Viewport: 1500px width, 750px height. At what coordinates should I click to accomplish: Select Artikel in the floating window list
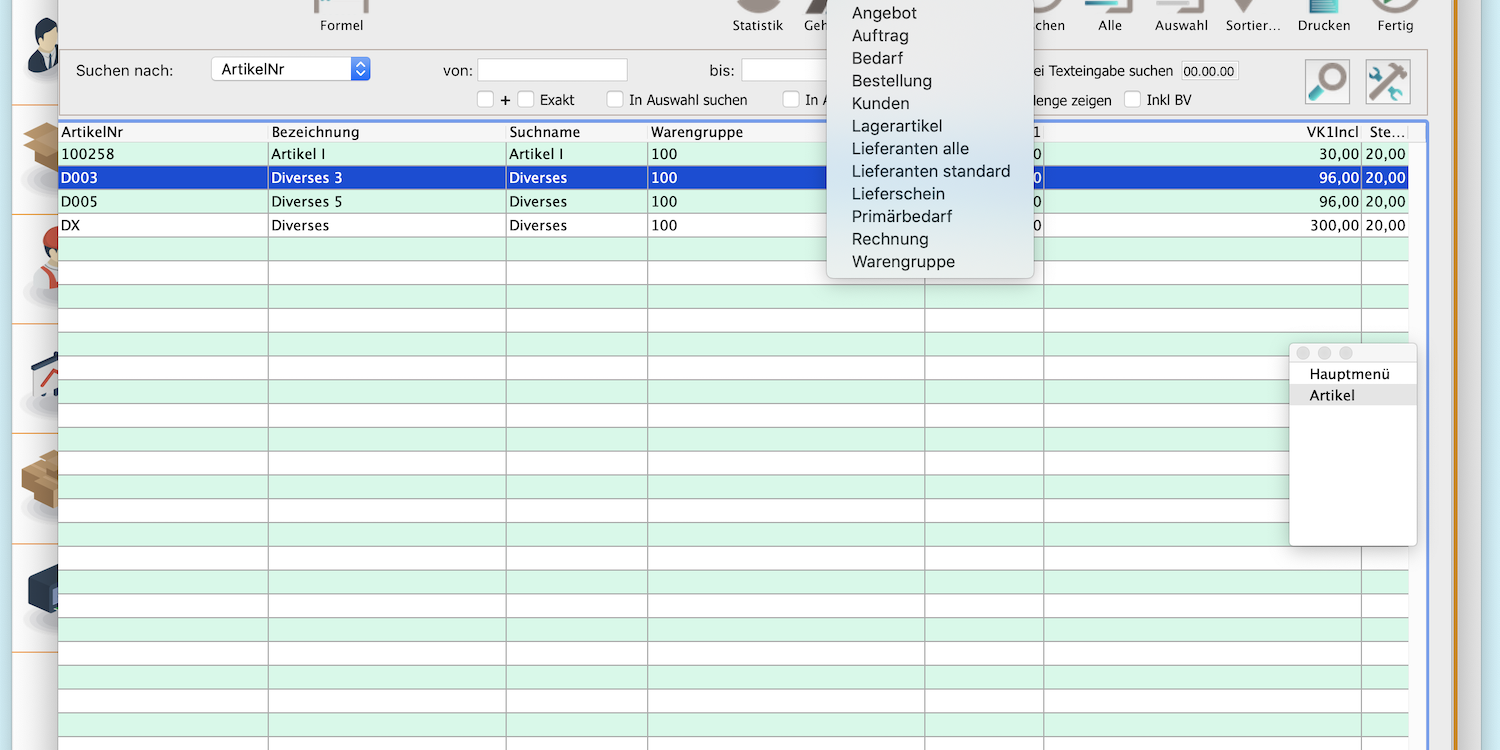pos(1353,395)
